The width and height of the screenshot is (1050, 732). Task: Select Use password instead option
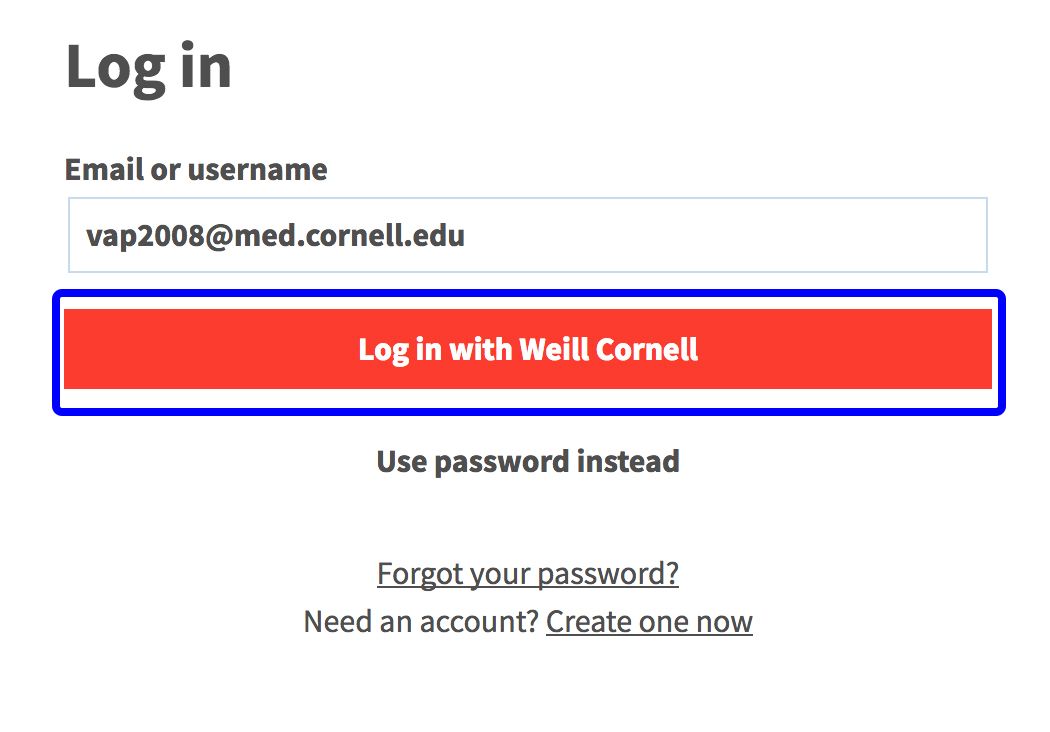coord(527,461)
